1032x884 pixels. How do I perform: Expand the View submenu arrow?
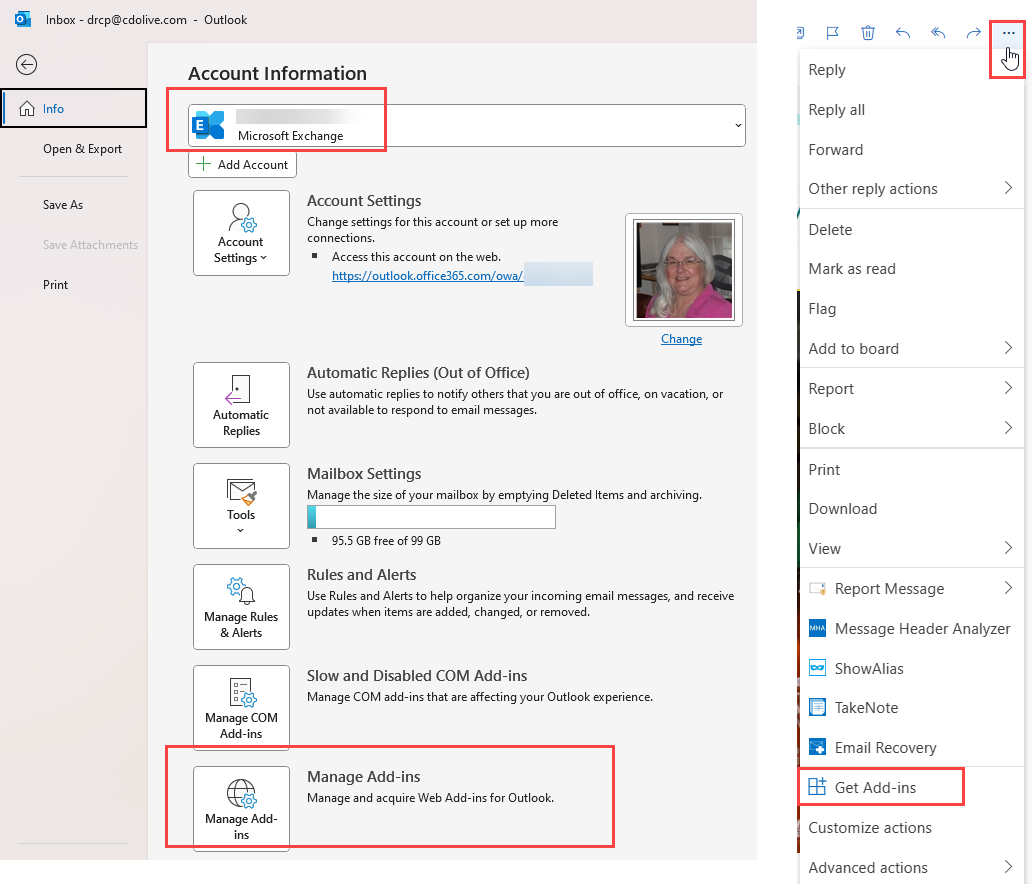pyautogui.click(x=1008, y=548)
